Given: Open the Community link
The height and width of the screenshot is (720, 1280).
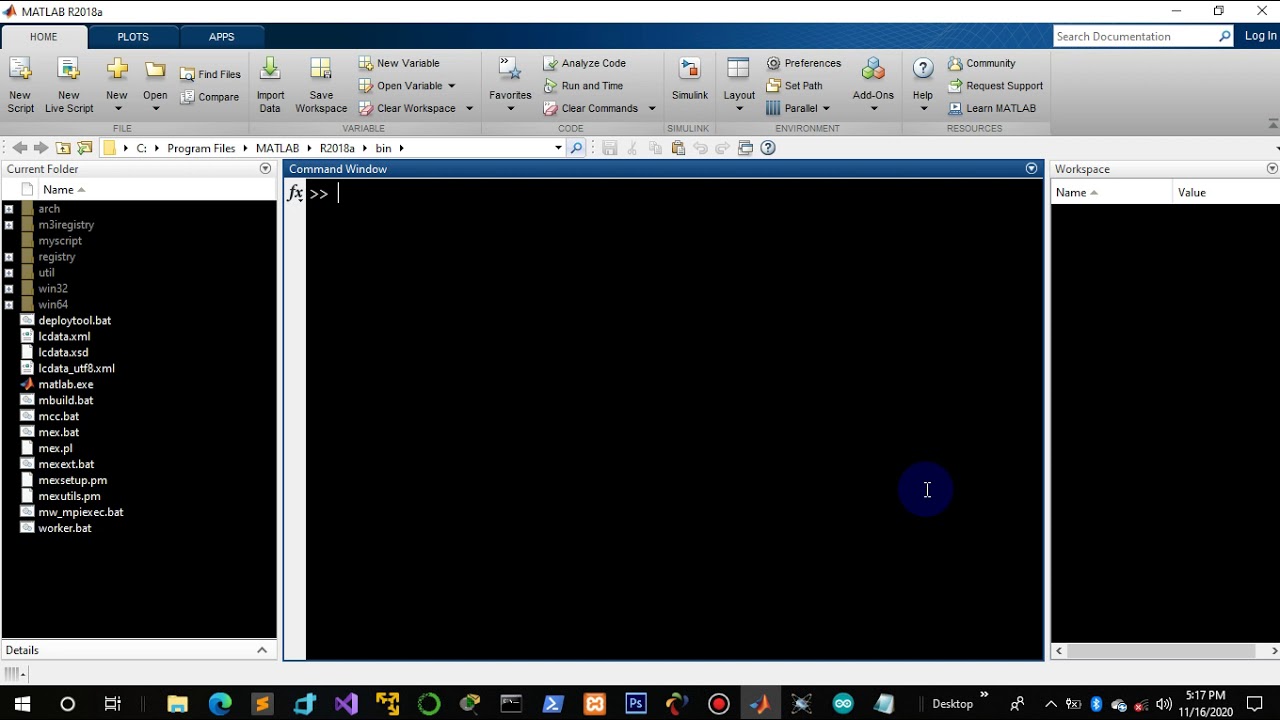Looking at the screenshot, I should click(982, 63).
